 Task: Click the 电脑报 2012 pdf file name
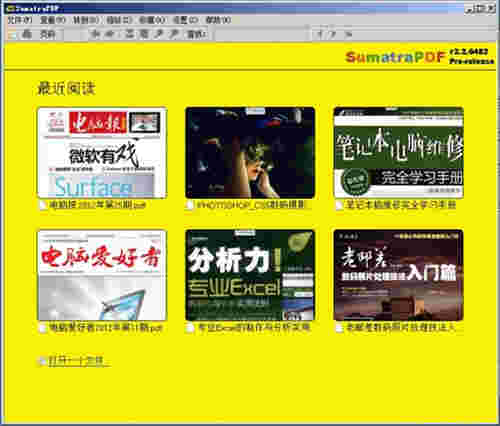pyautogui.click(x=98, y=205)
